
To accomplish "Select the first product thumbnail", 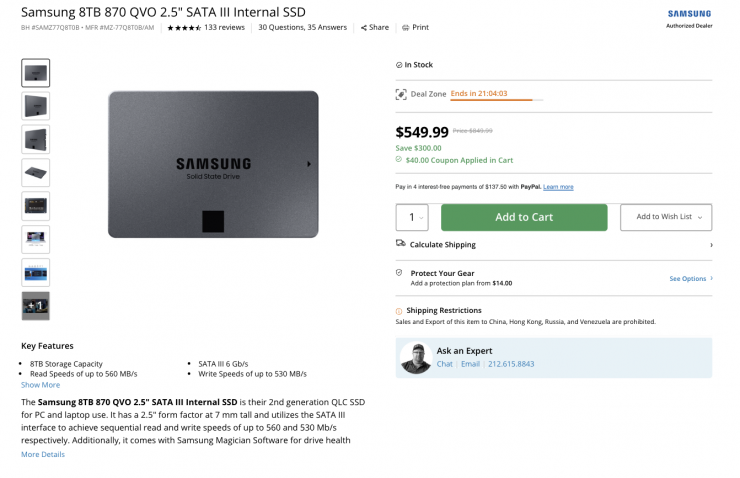I will (x=36, y=73).
